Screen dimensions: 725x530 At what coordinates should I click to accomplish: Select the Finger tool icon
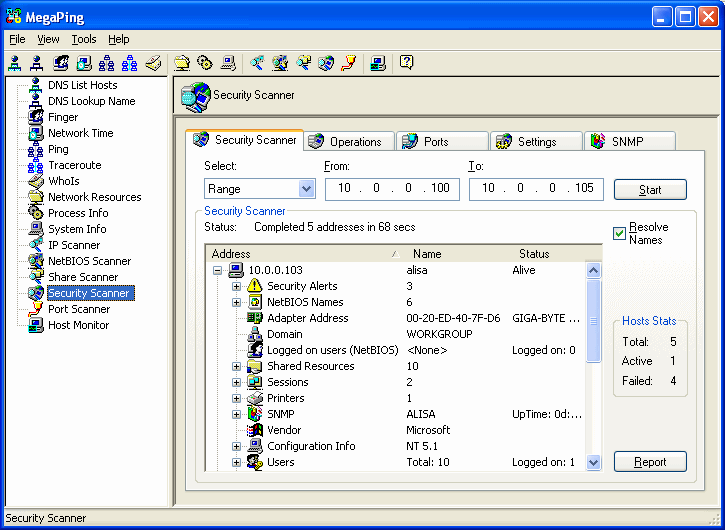(36, 117)
